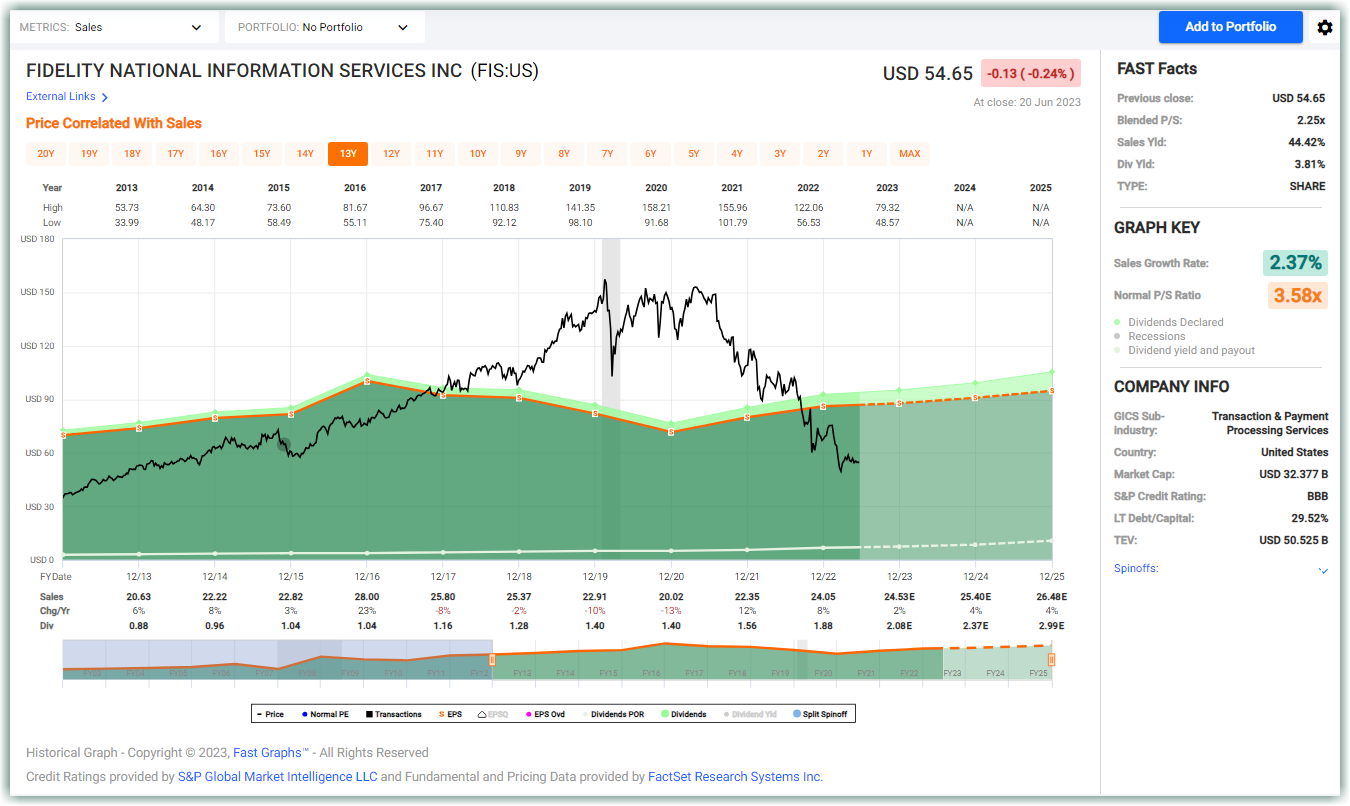The height and width of the screenshot is (806, 1350).
Task: Open the Fast Graphs copyright link
Action: [271, 753]
